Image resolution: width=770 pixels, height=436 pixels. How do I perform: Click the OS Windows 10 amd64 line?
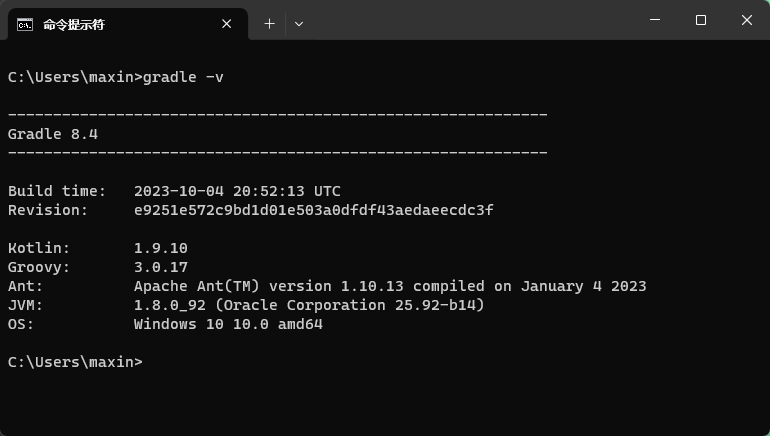pos(228,324)
